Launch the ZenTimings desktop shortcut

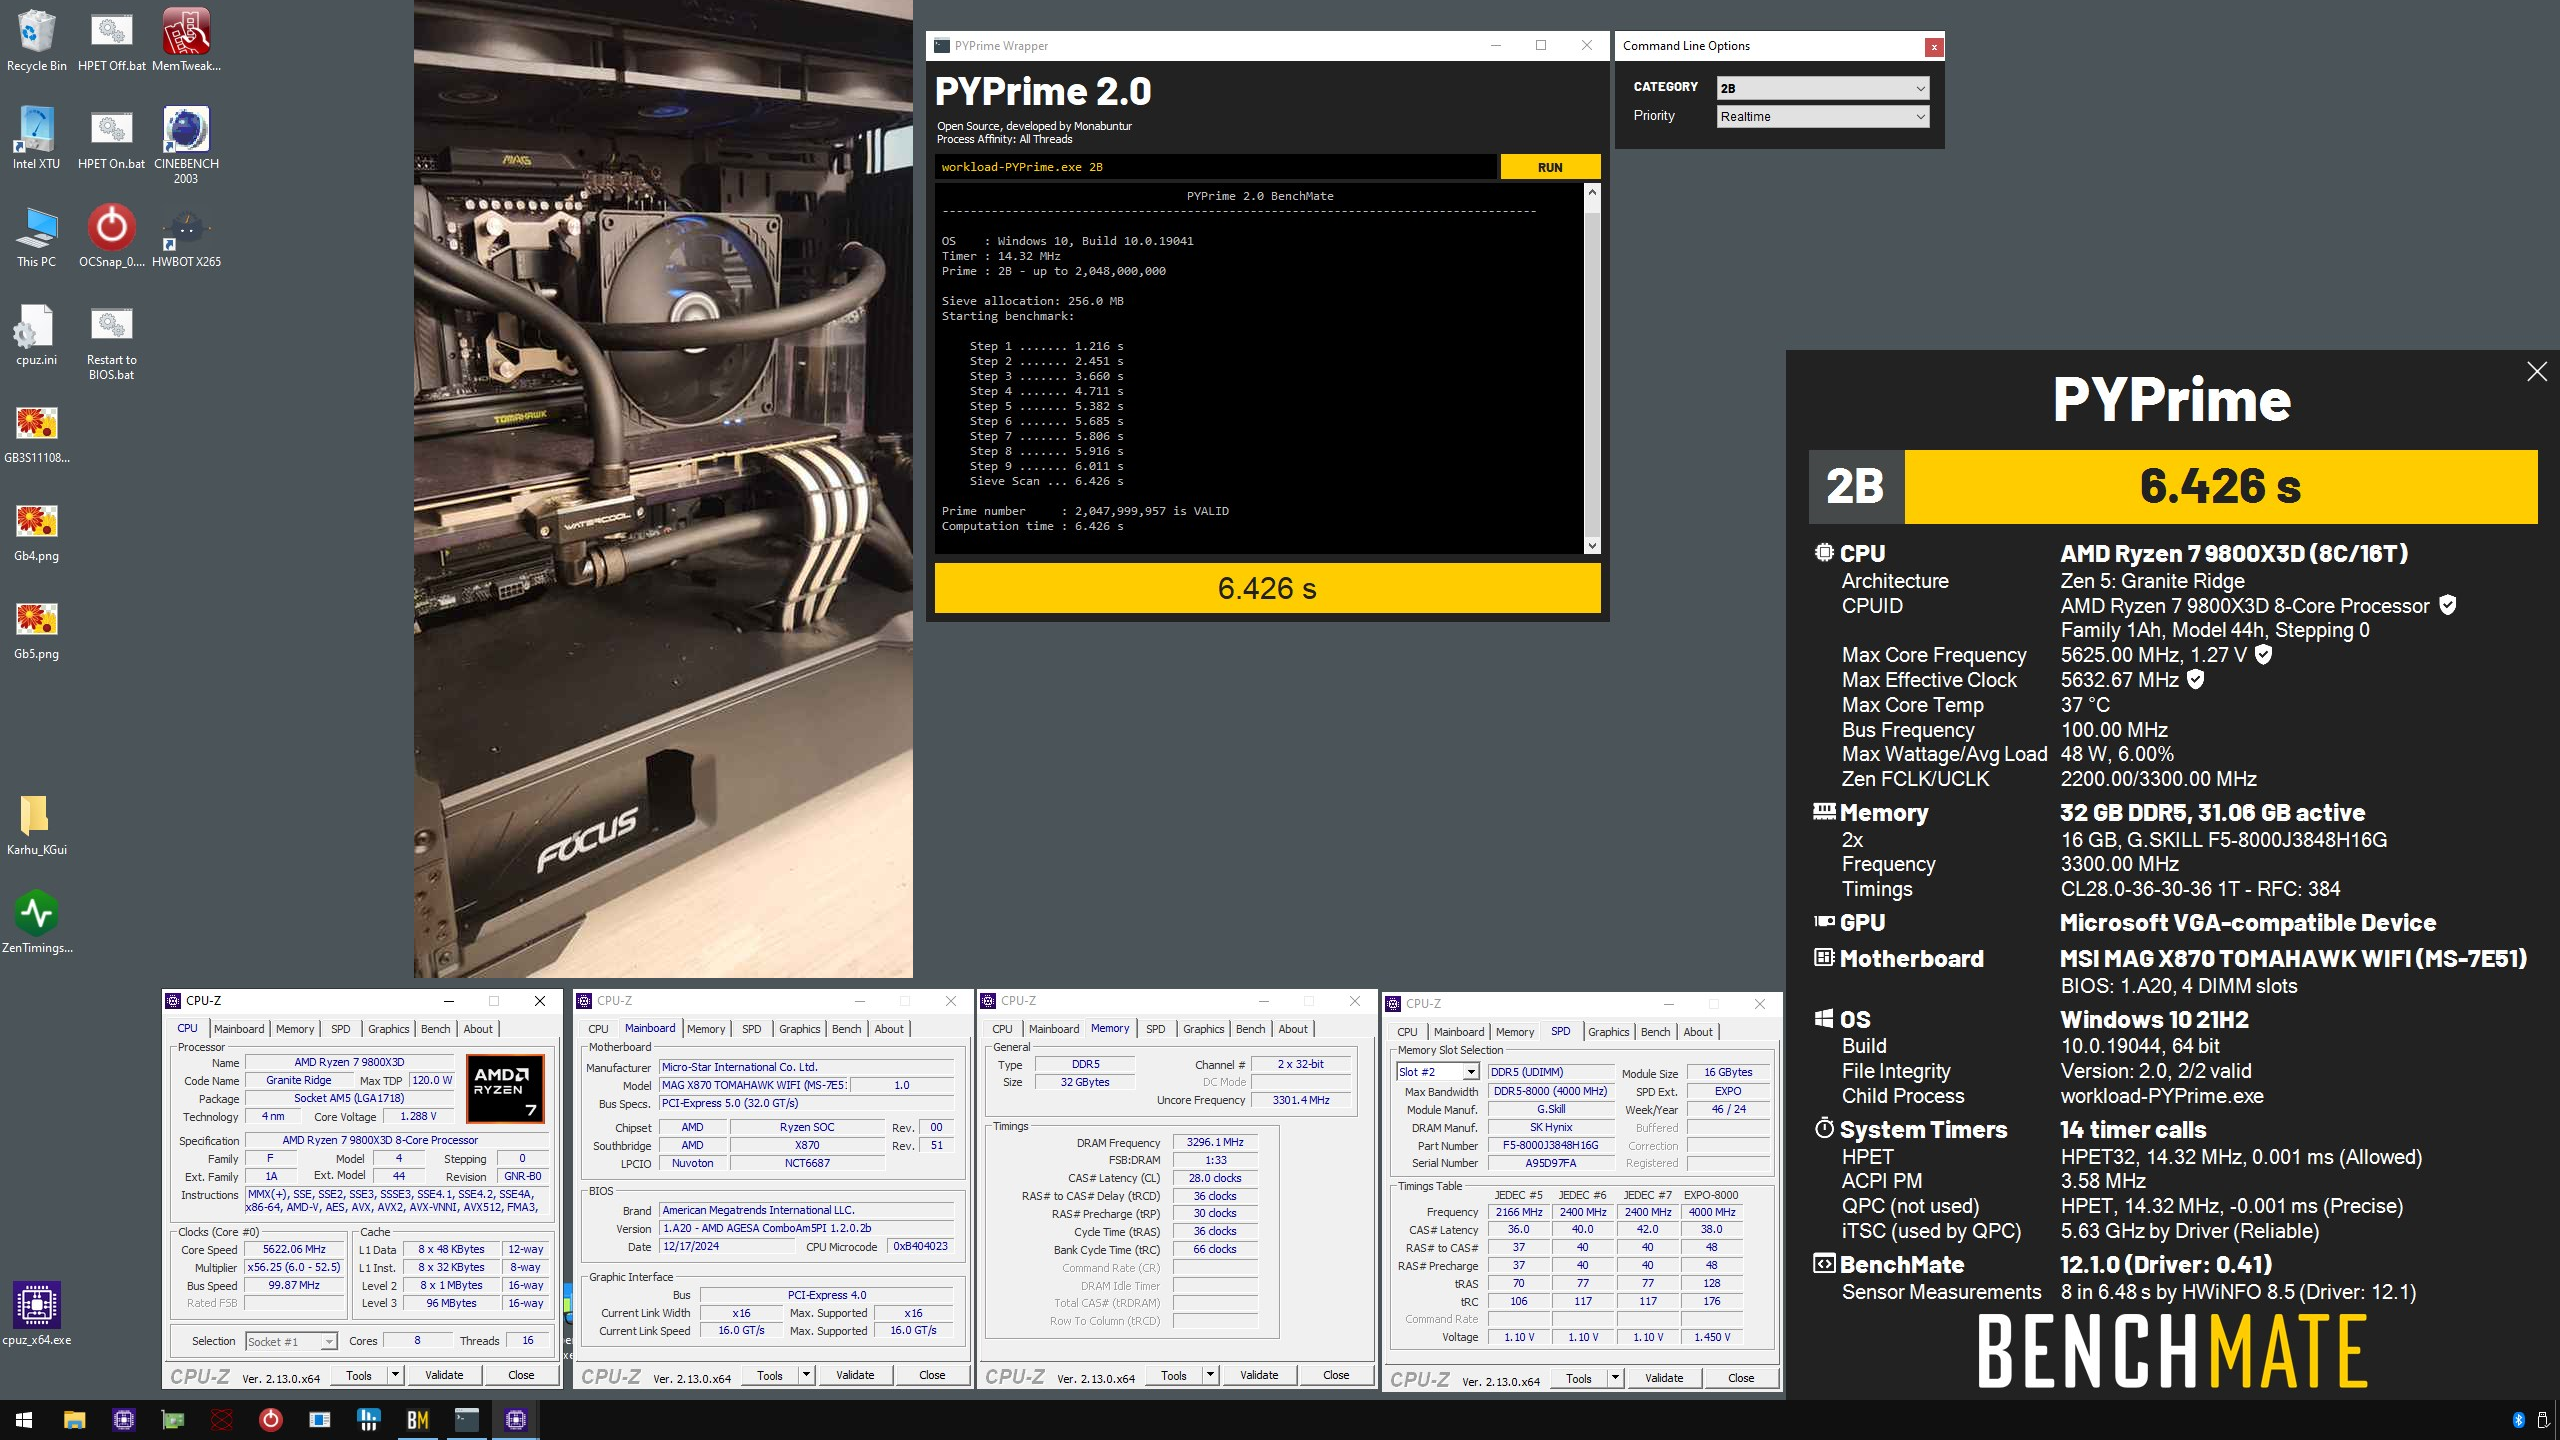(36, 922)
